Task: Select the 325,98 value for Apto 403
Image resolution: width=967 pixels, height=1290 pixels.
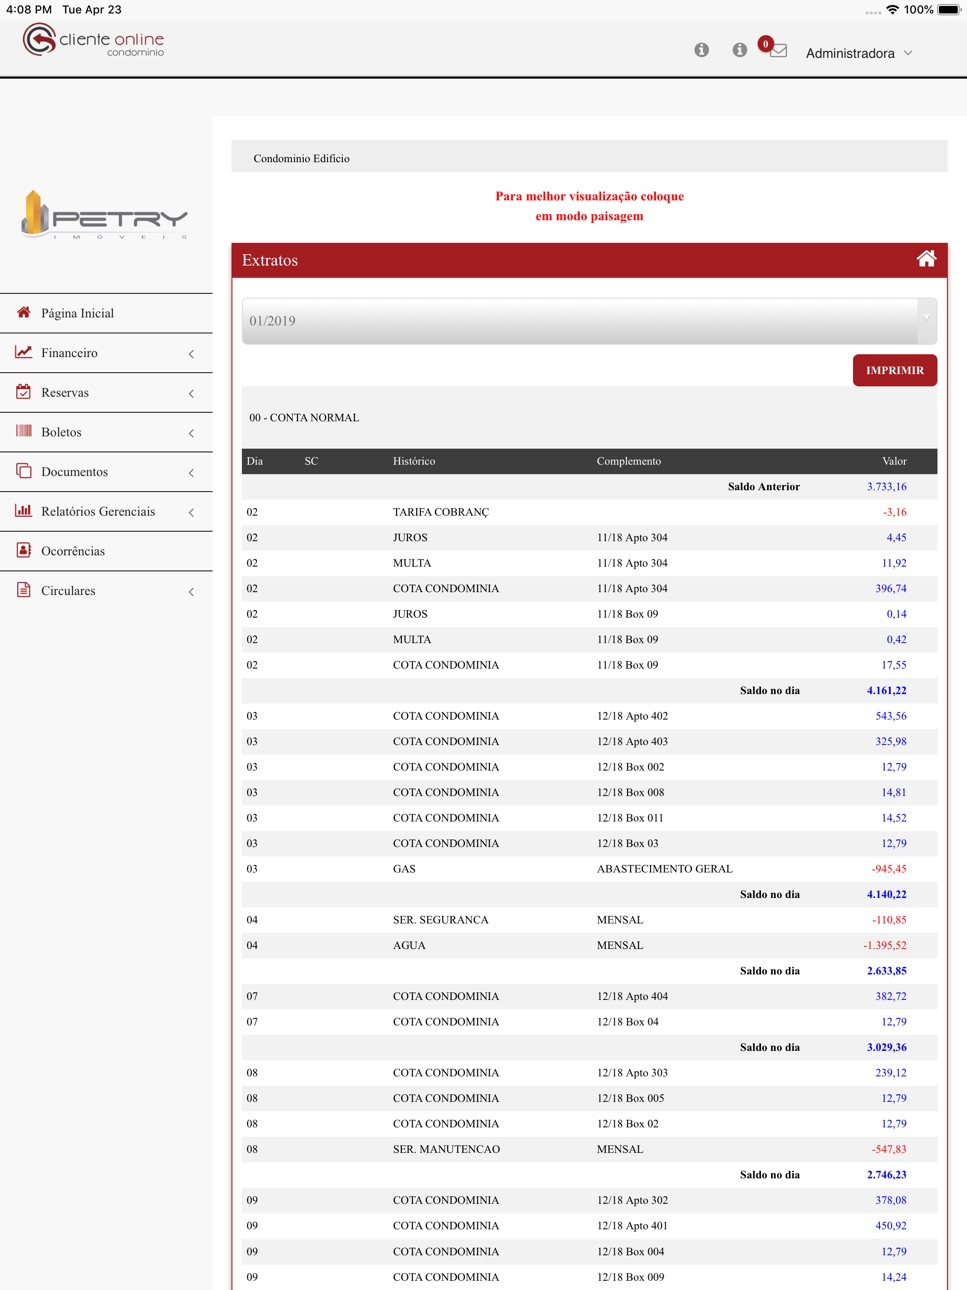Action: pos(891,742)
